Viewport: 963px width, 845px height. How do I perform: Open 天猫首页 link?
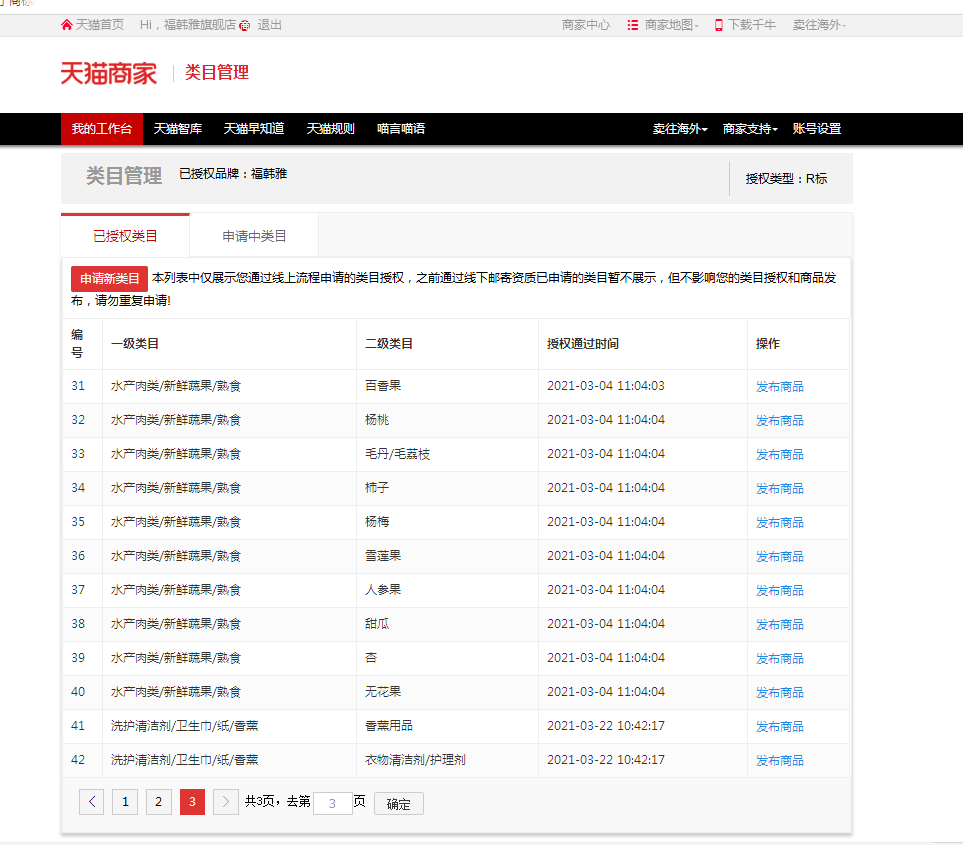(99, 25)
